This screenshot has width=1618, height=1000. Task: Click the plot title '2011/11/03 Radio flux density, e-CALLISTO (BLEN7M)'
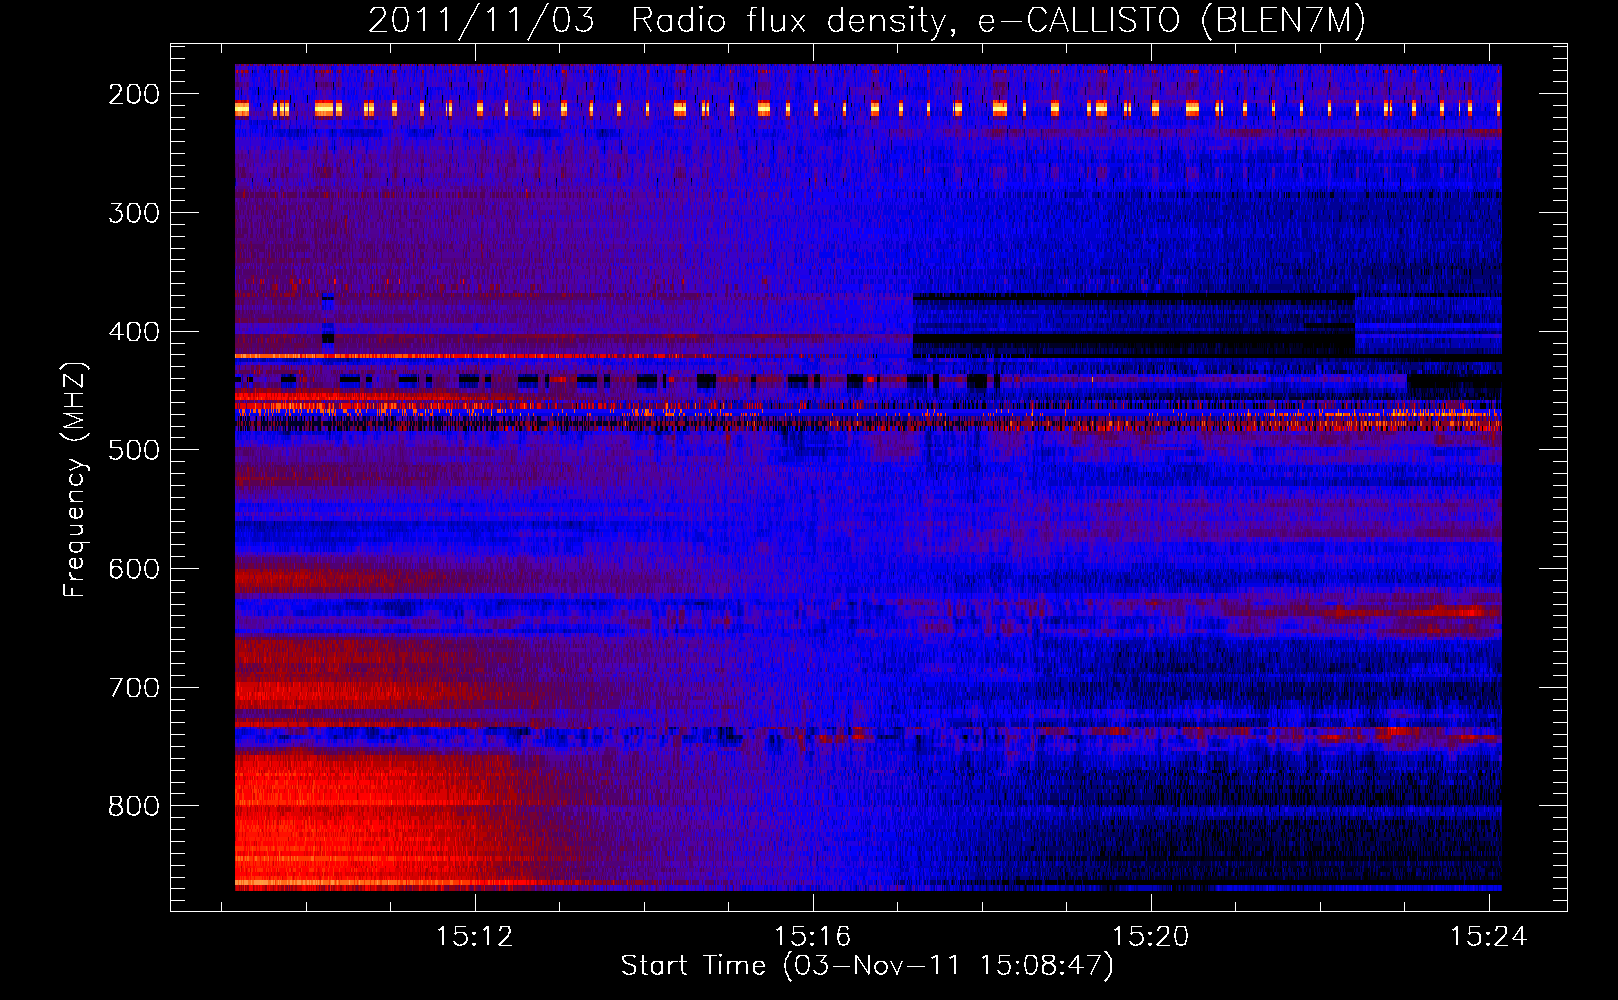point(866,21)
